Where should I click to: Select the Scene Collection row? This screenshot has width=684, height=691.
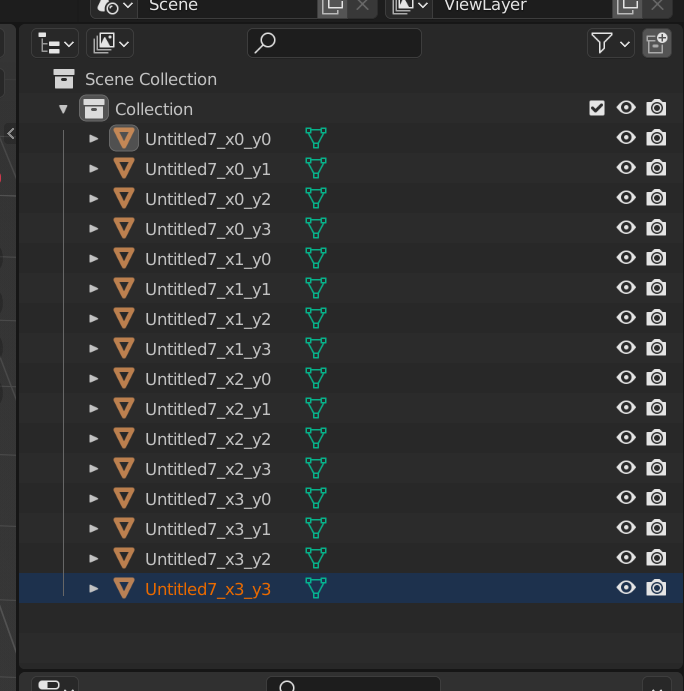tap(351, 79)
